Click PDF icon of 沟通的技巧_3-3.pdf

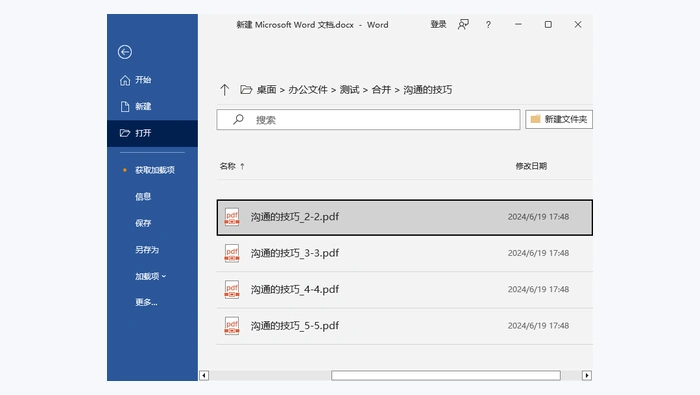232,253
